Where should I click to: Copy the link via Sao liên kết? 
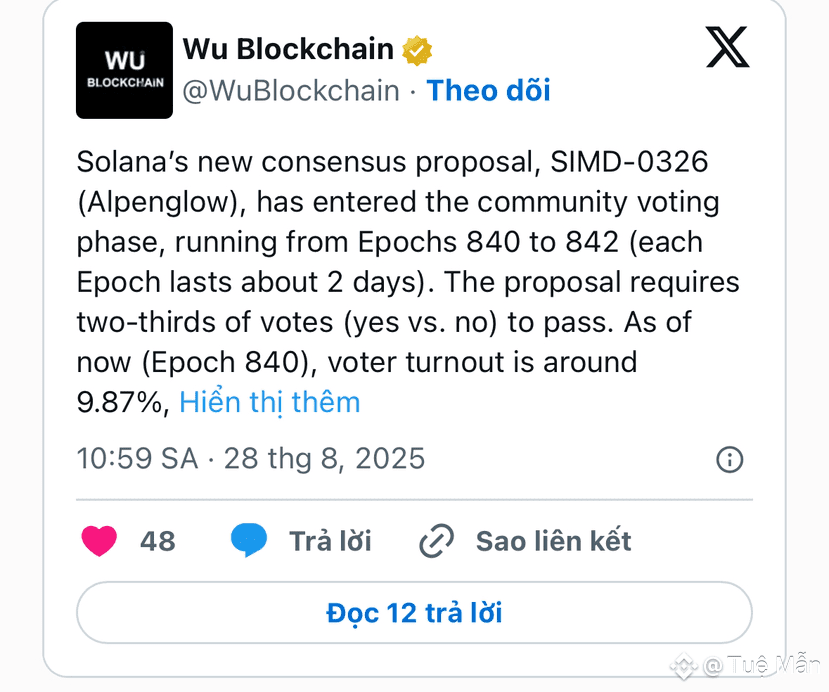(554, 541)
